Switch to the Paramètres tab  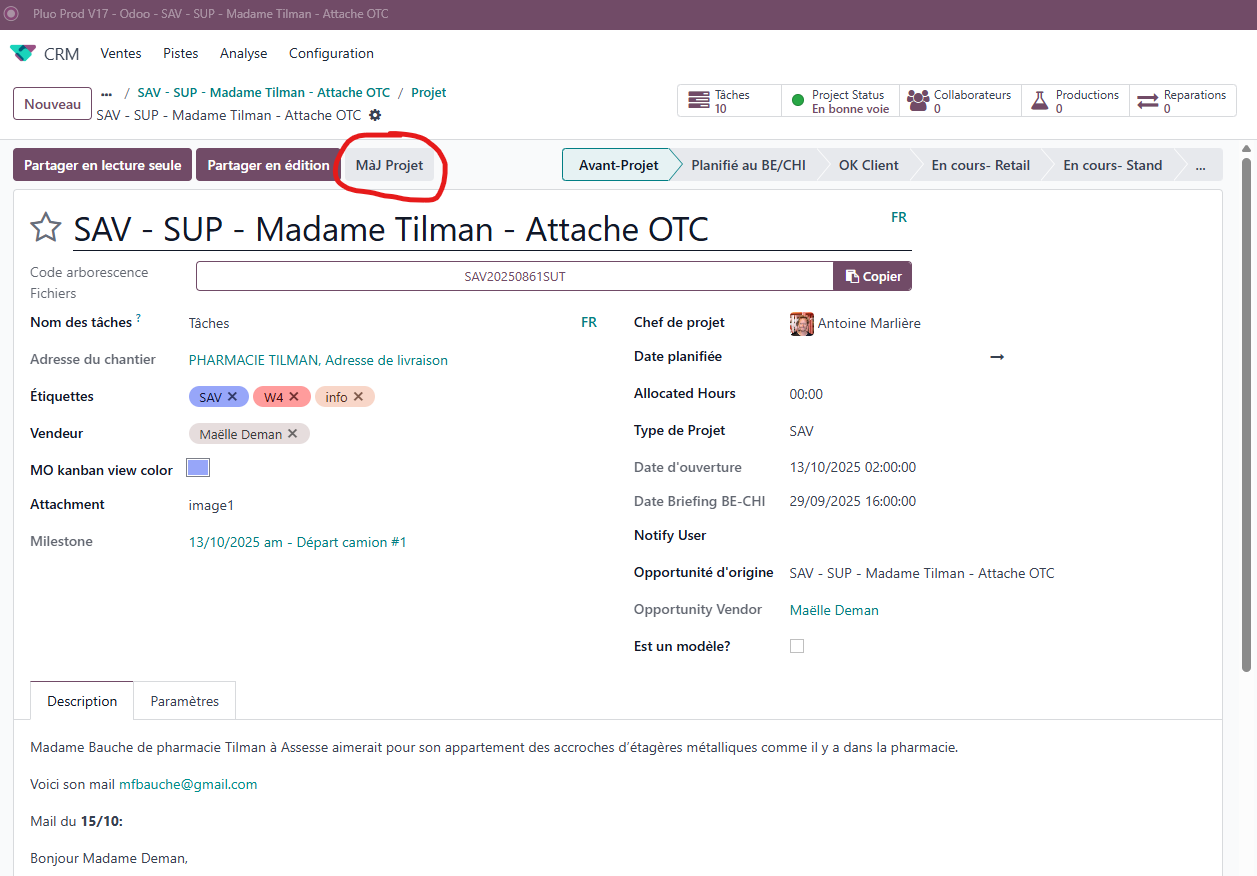[x=185, y=702]
